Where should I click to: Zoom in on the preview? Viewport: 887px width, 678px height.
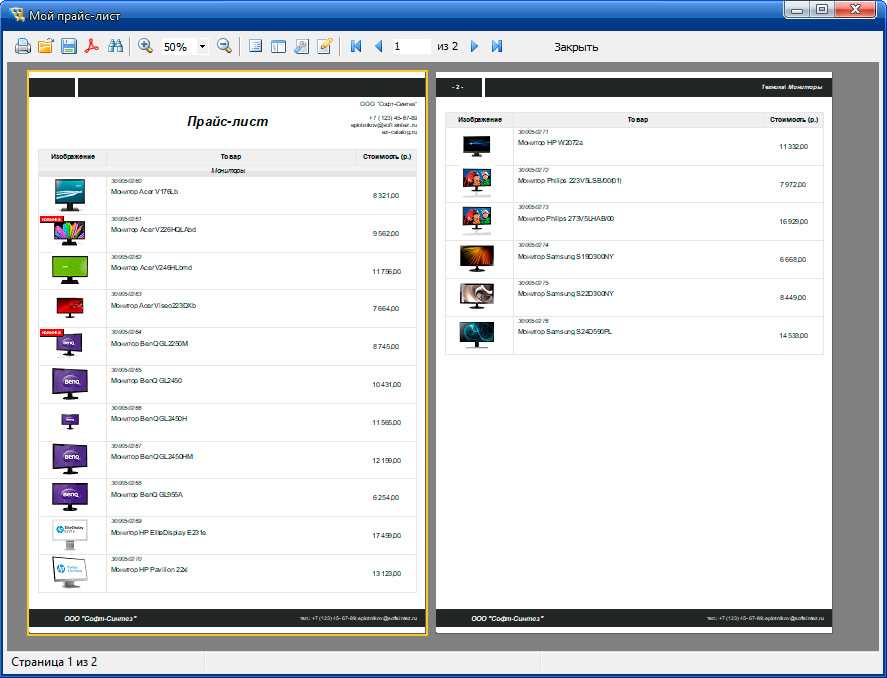click(145, 46)
